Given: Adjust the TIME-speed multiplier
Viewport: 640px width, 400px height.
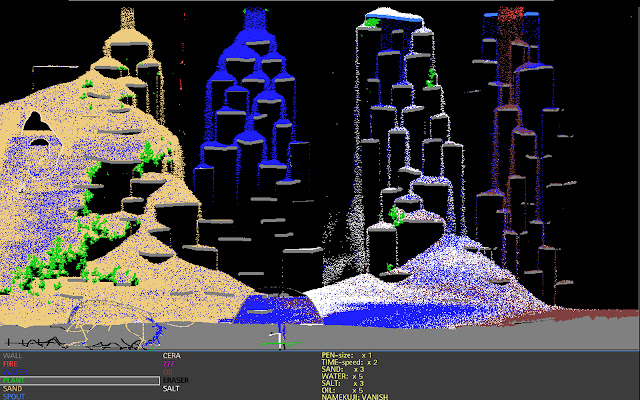Looking at the screenshot, I should point(349,362).
